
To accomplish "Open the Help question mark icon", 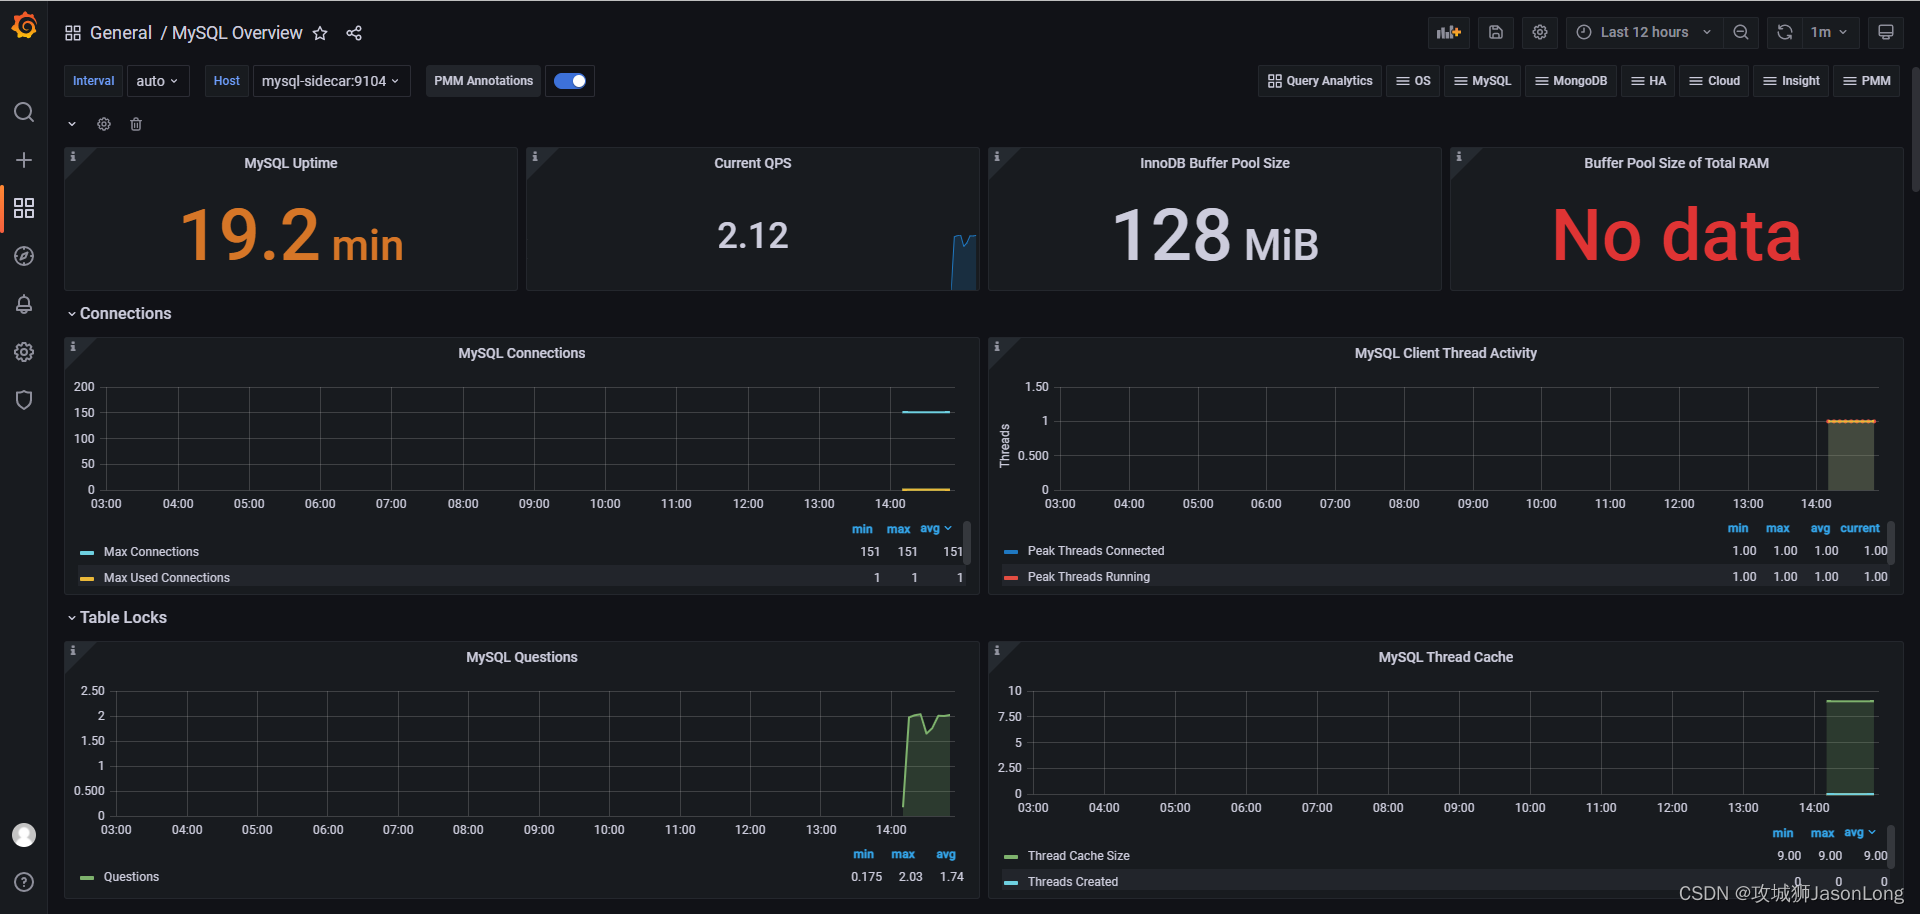I will pos(24,882).
